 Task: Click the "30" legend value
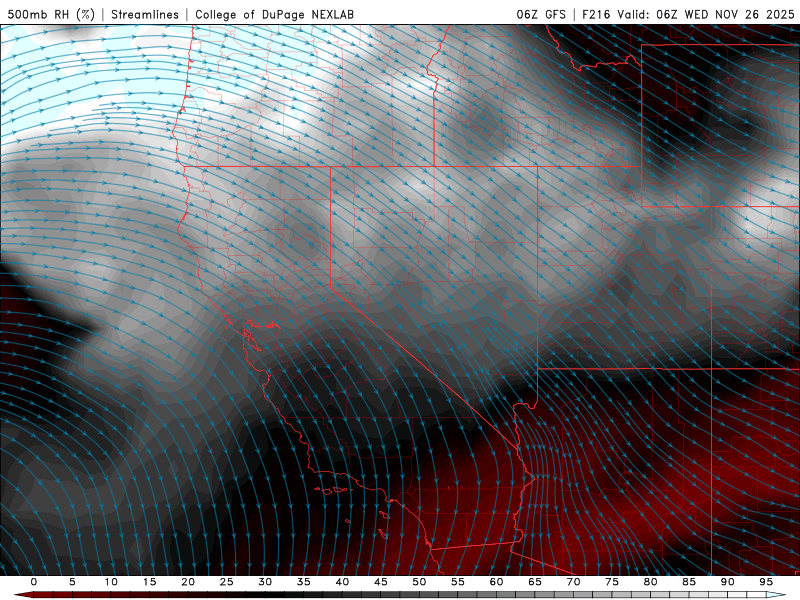[265, 582]
